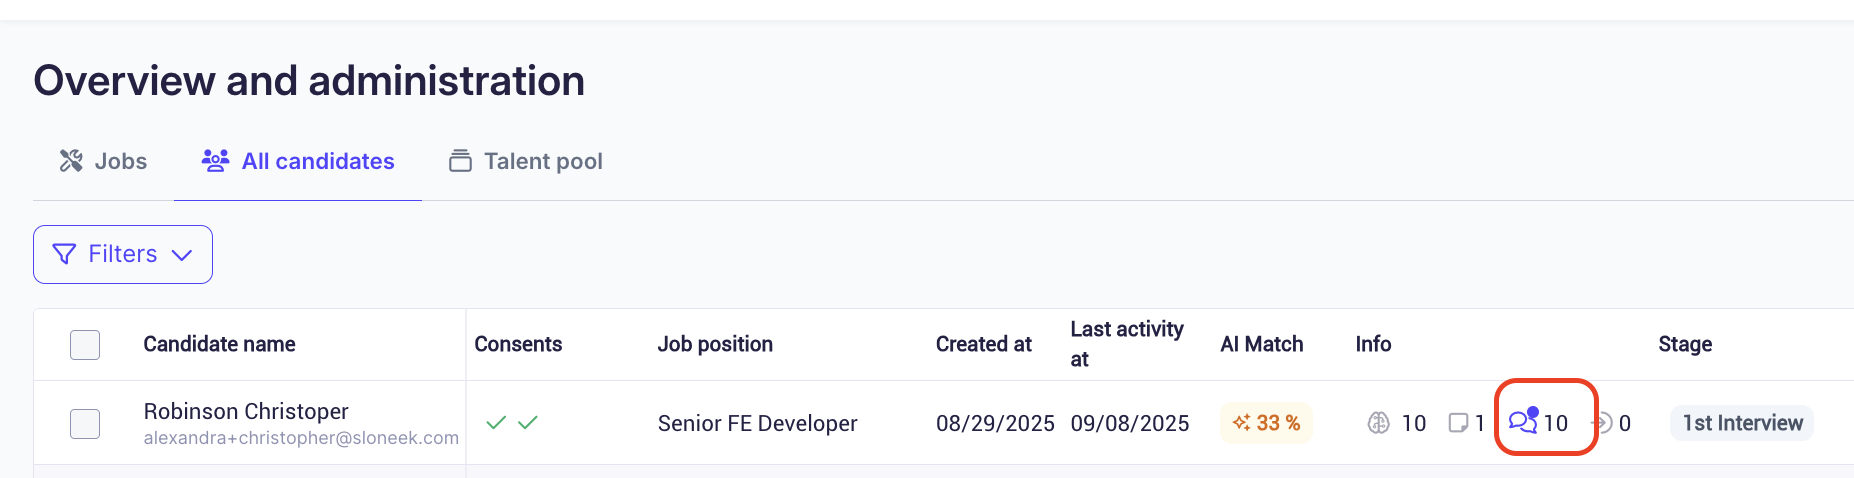Click the AI Match column header
1854x478 pixels.
coord(1261,344)
